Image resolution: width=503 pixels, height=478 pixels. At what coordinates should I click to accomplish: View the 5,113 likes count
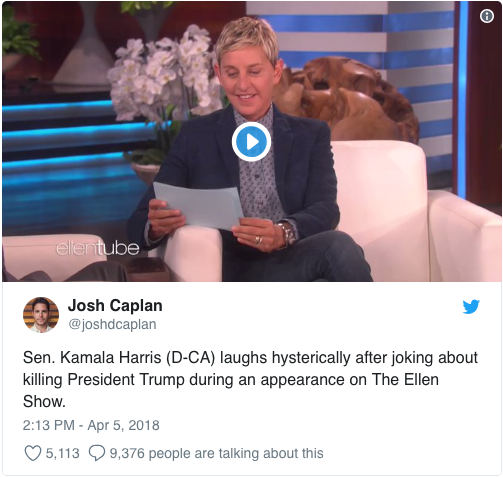point(63,453)
